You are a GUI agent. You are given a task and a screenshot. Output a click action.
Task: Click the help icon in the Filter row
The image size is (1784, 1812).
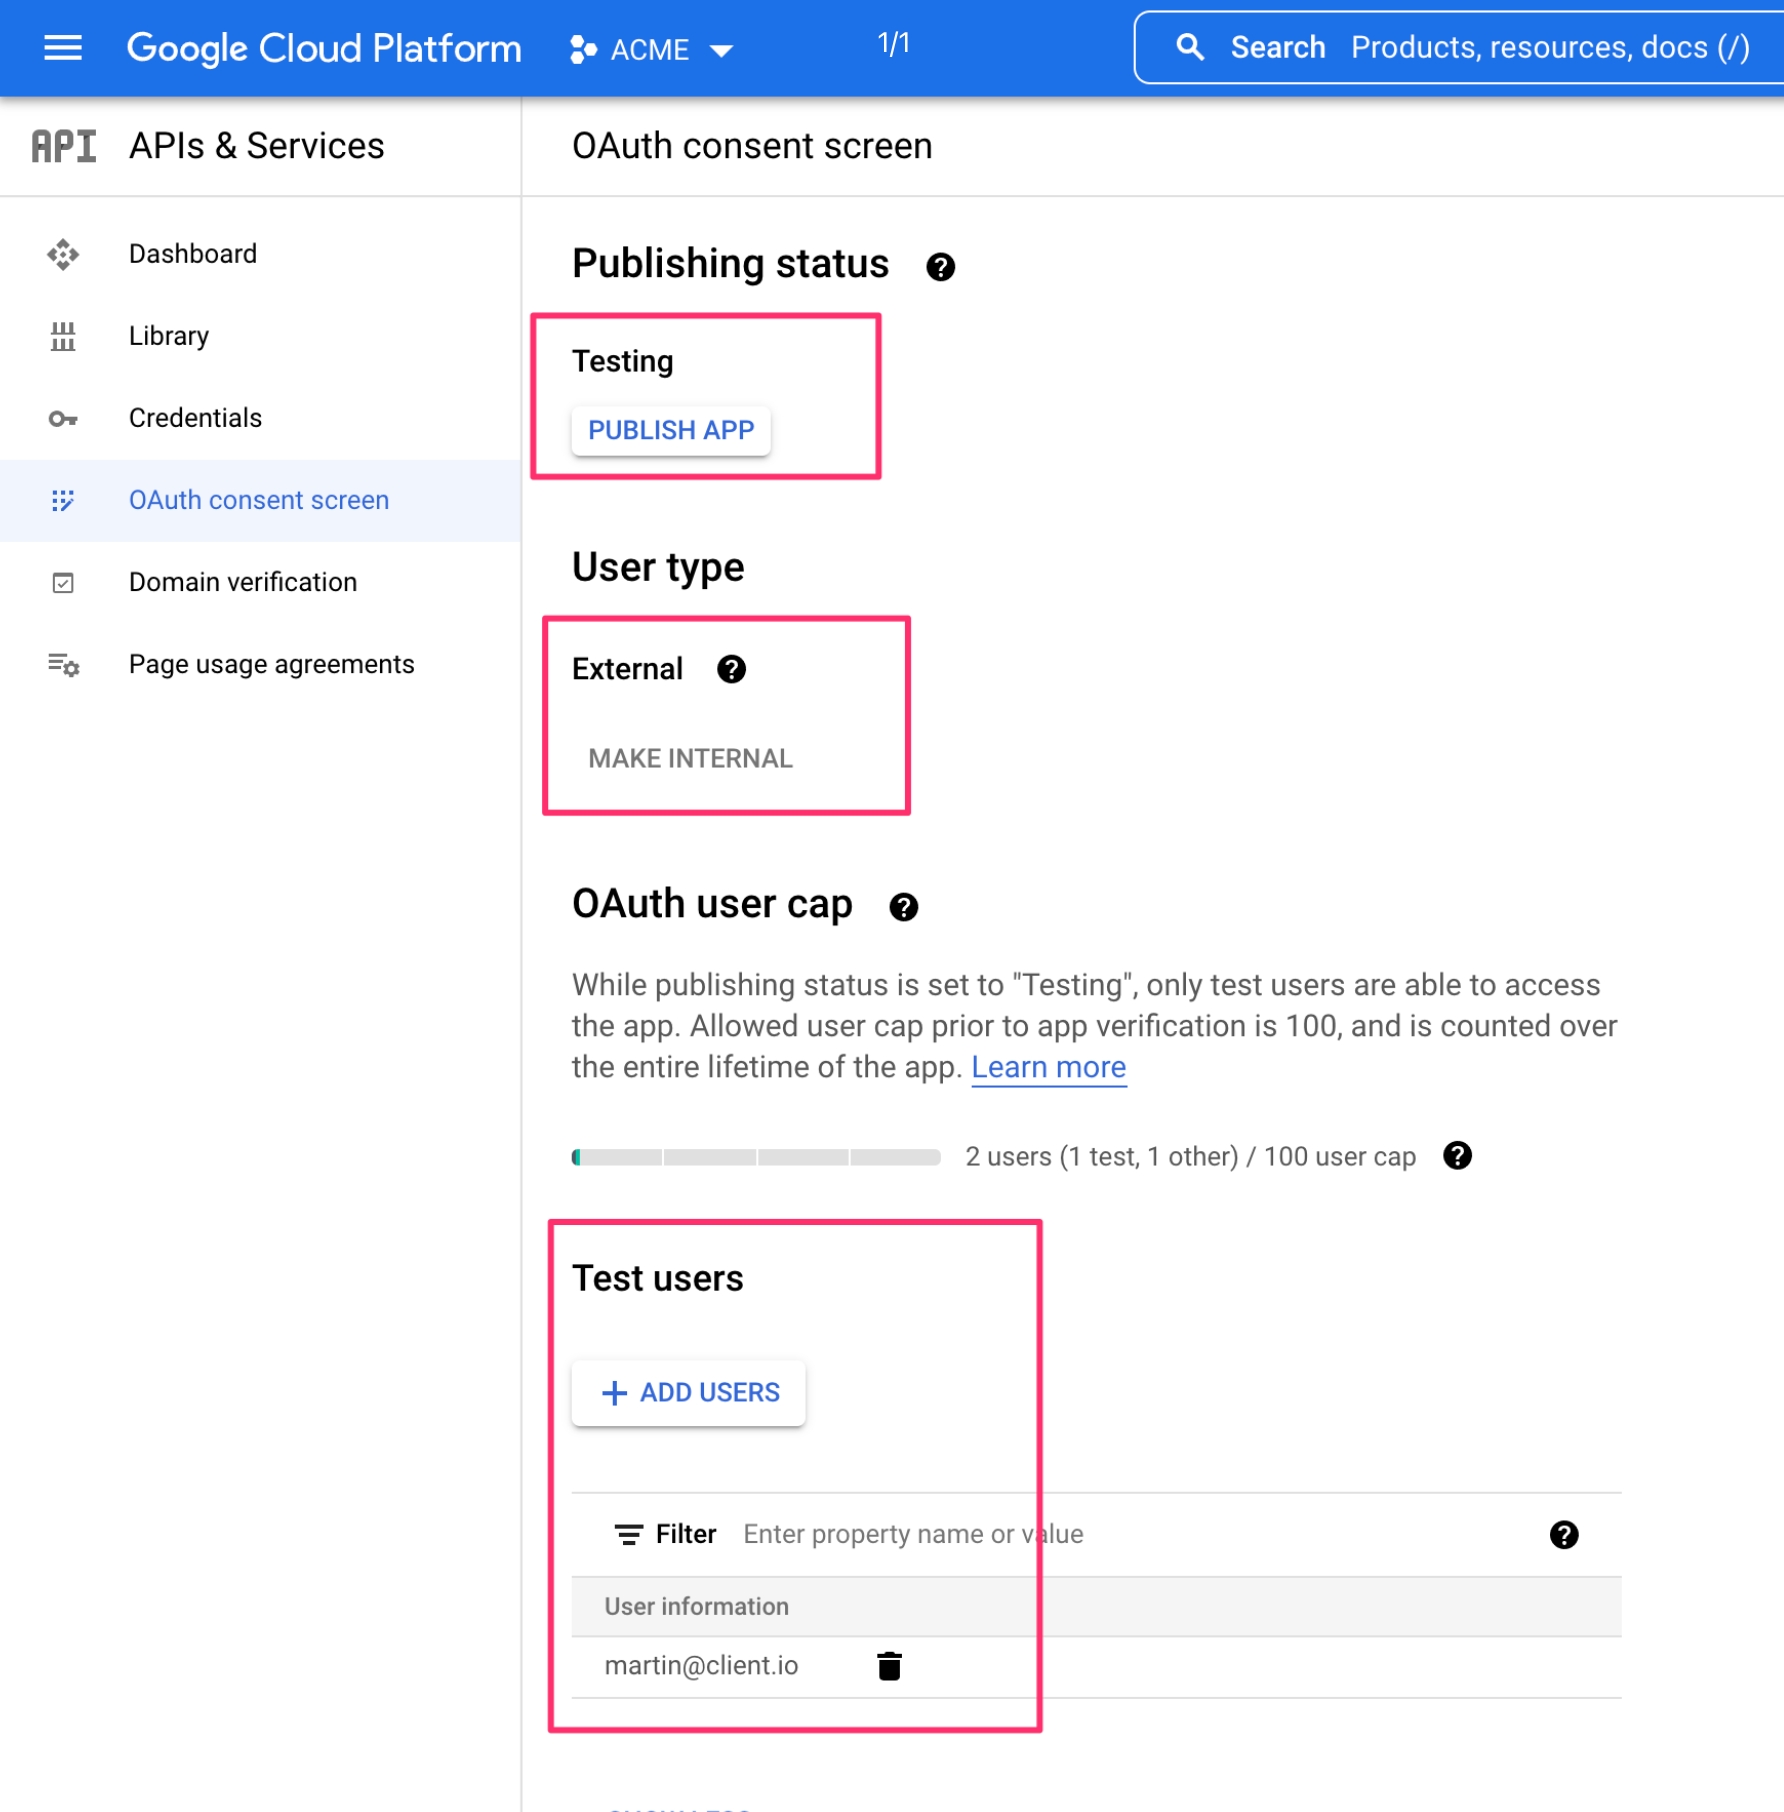coord(1562,1534)
